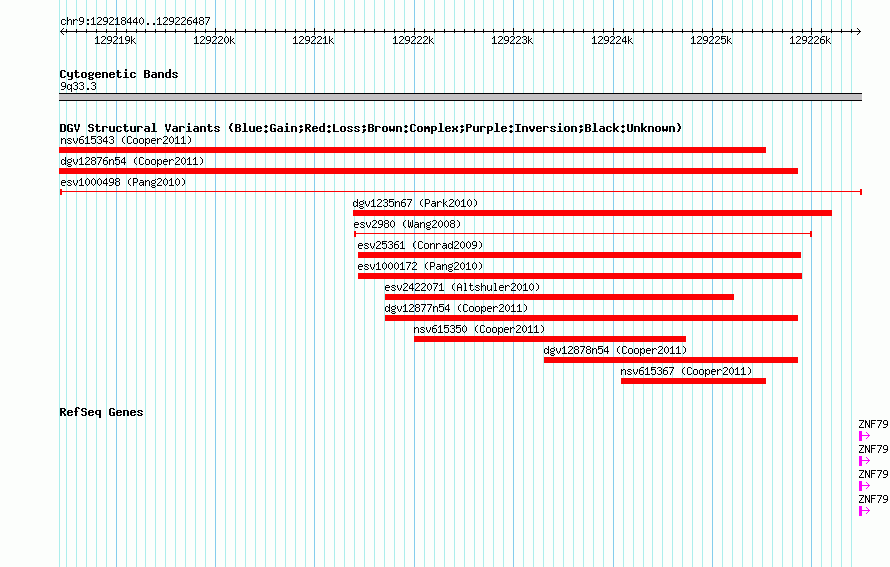Screen dimensions: 890x567
Task: Click the 129226k ruler tick label
Action: pos(810,40)
